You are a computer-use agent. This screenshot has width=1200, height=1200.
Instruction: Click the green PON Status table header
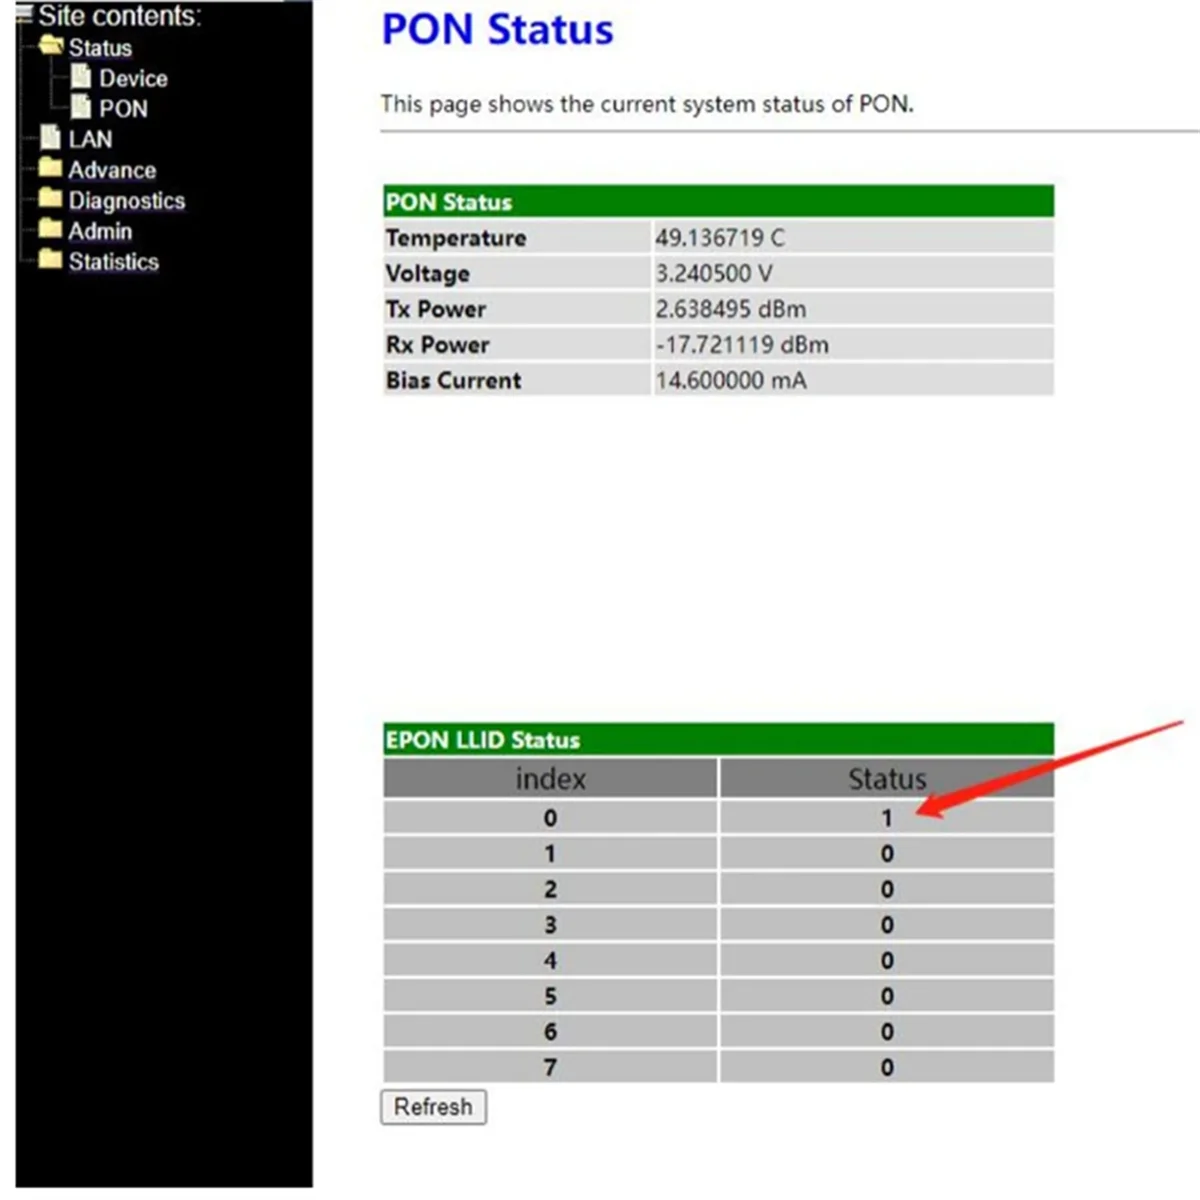(x=718, y=201)
